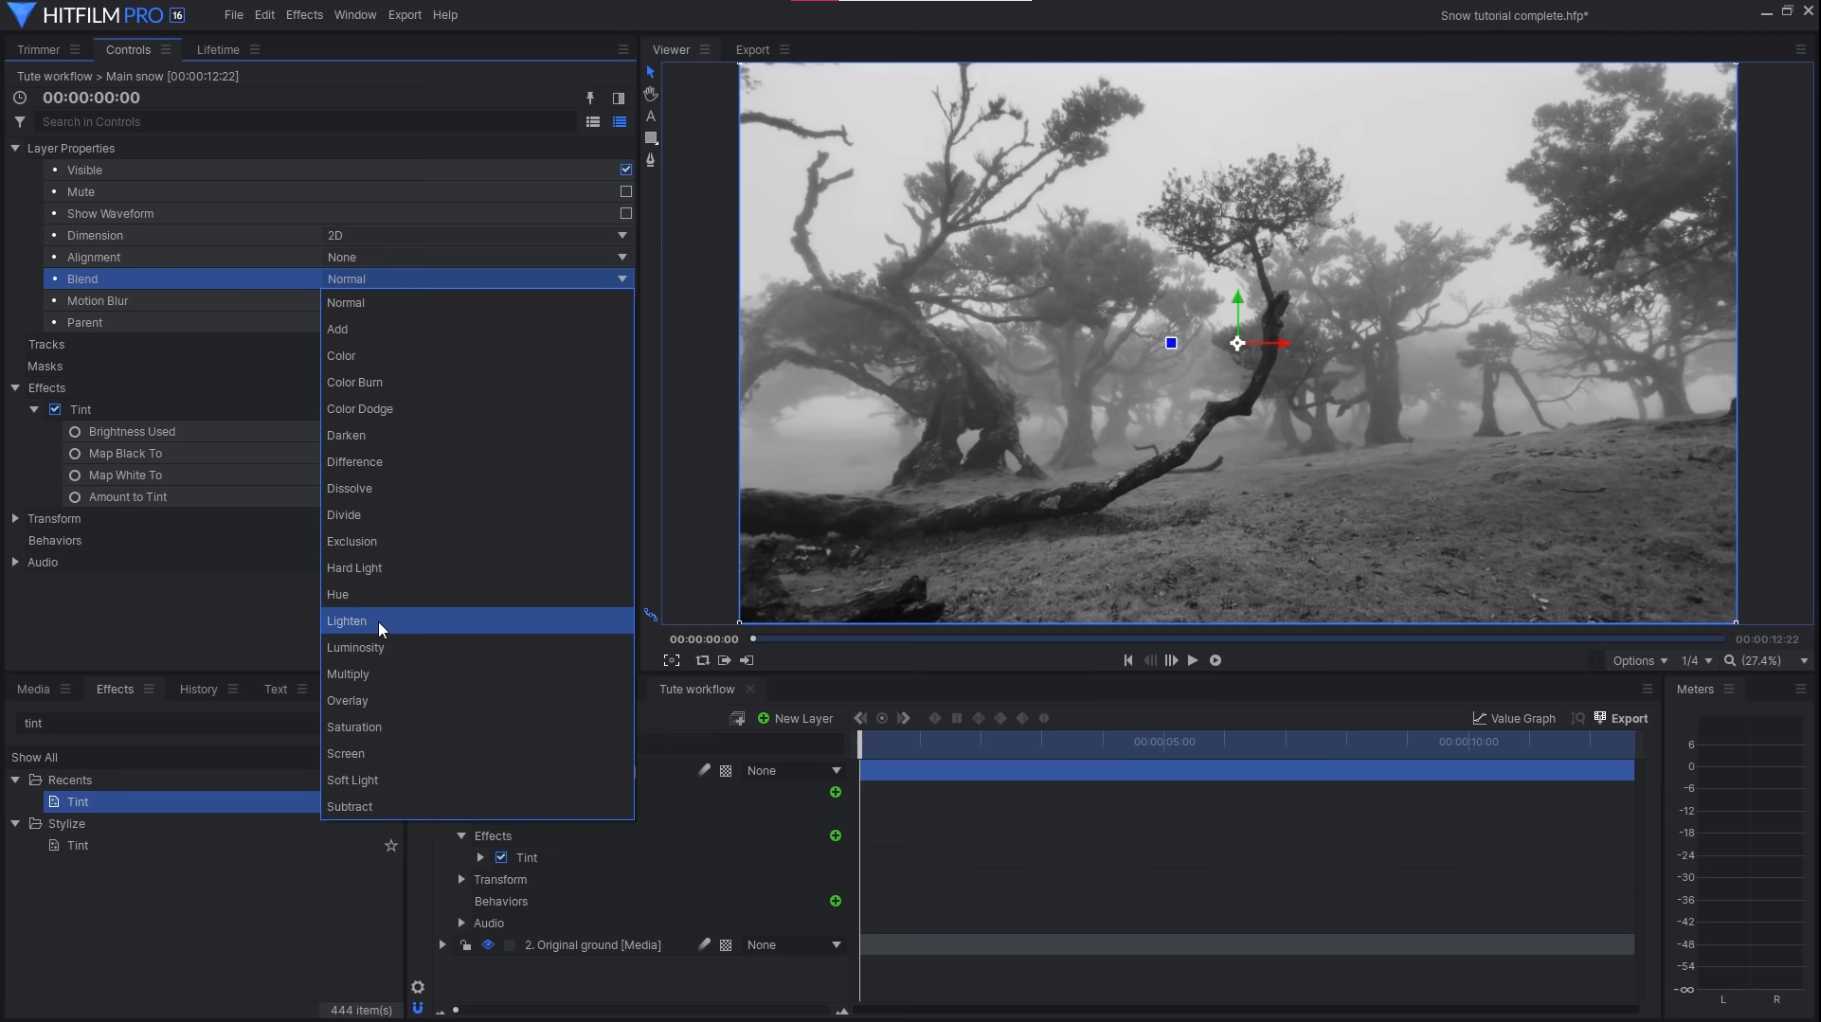Viewport: 1821px width, 1022px height.
Task: Toggle loop playback icon under Viewer
Action: tap(702, 661)
